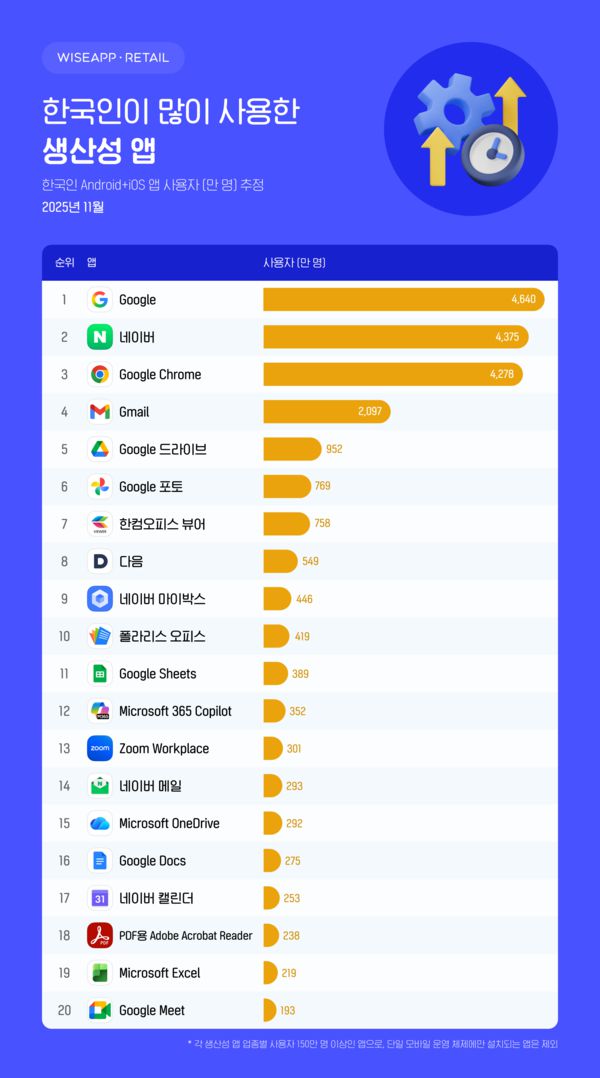
Task: Click the Google Photos pinwheel icon
Action: (99, 487)
